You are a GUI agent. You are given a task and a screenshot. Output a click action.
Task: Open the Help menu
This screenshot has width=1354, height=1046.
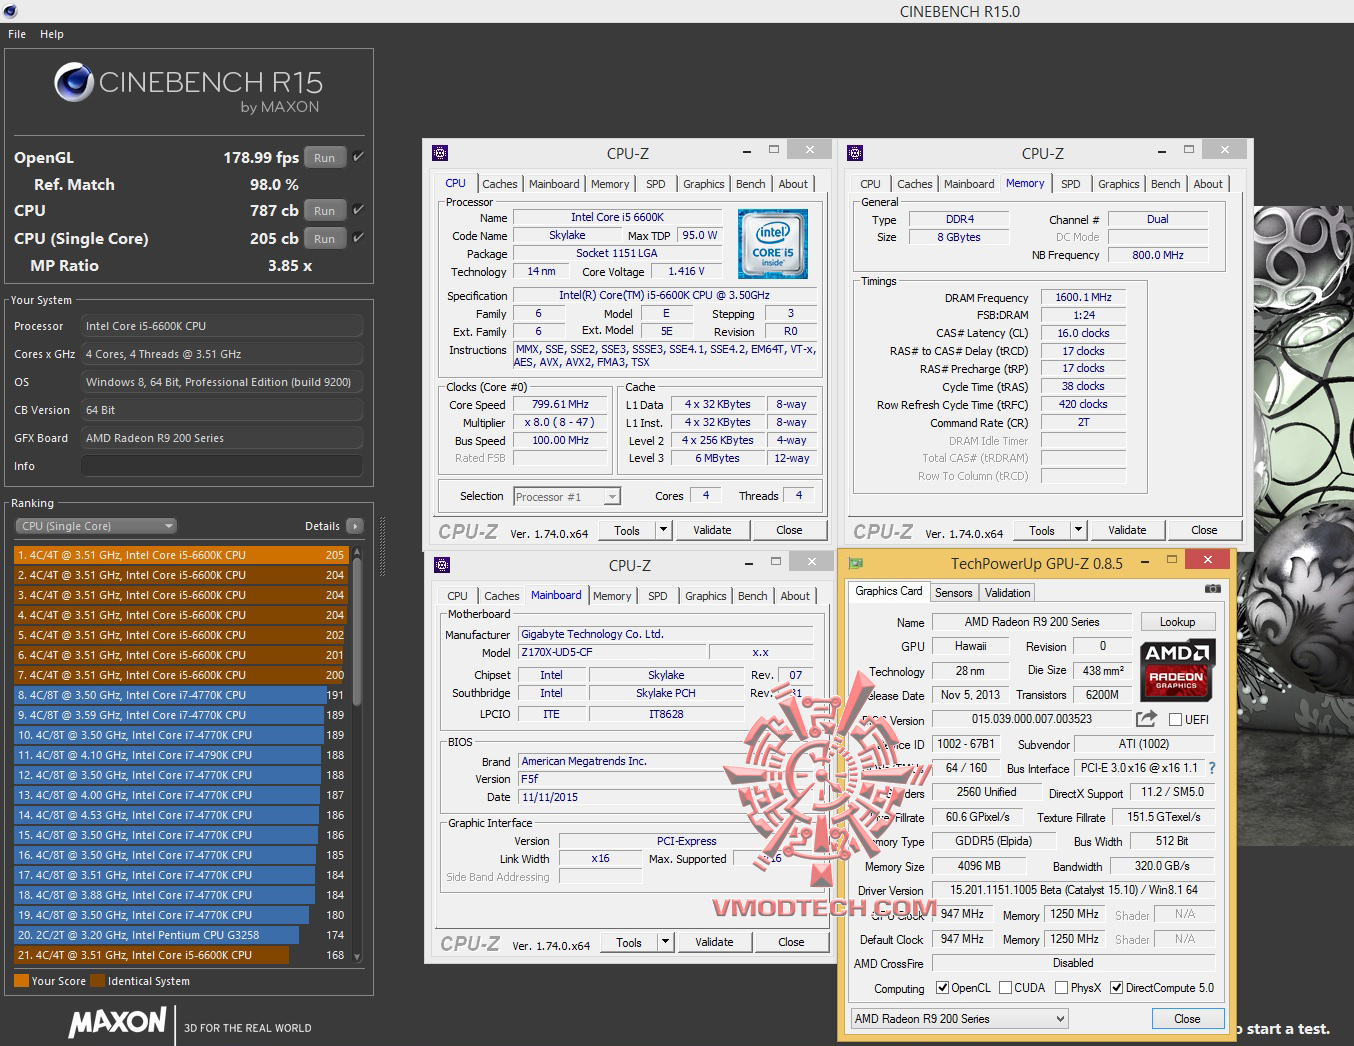point(52,34)
